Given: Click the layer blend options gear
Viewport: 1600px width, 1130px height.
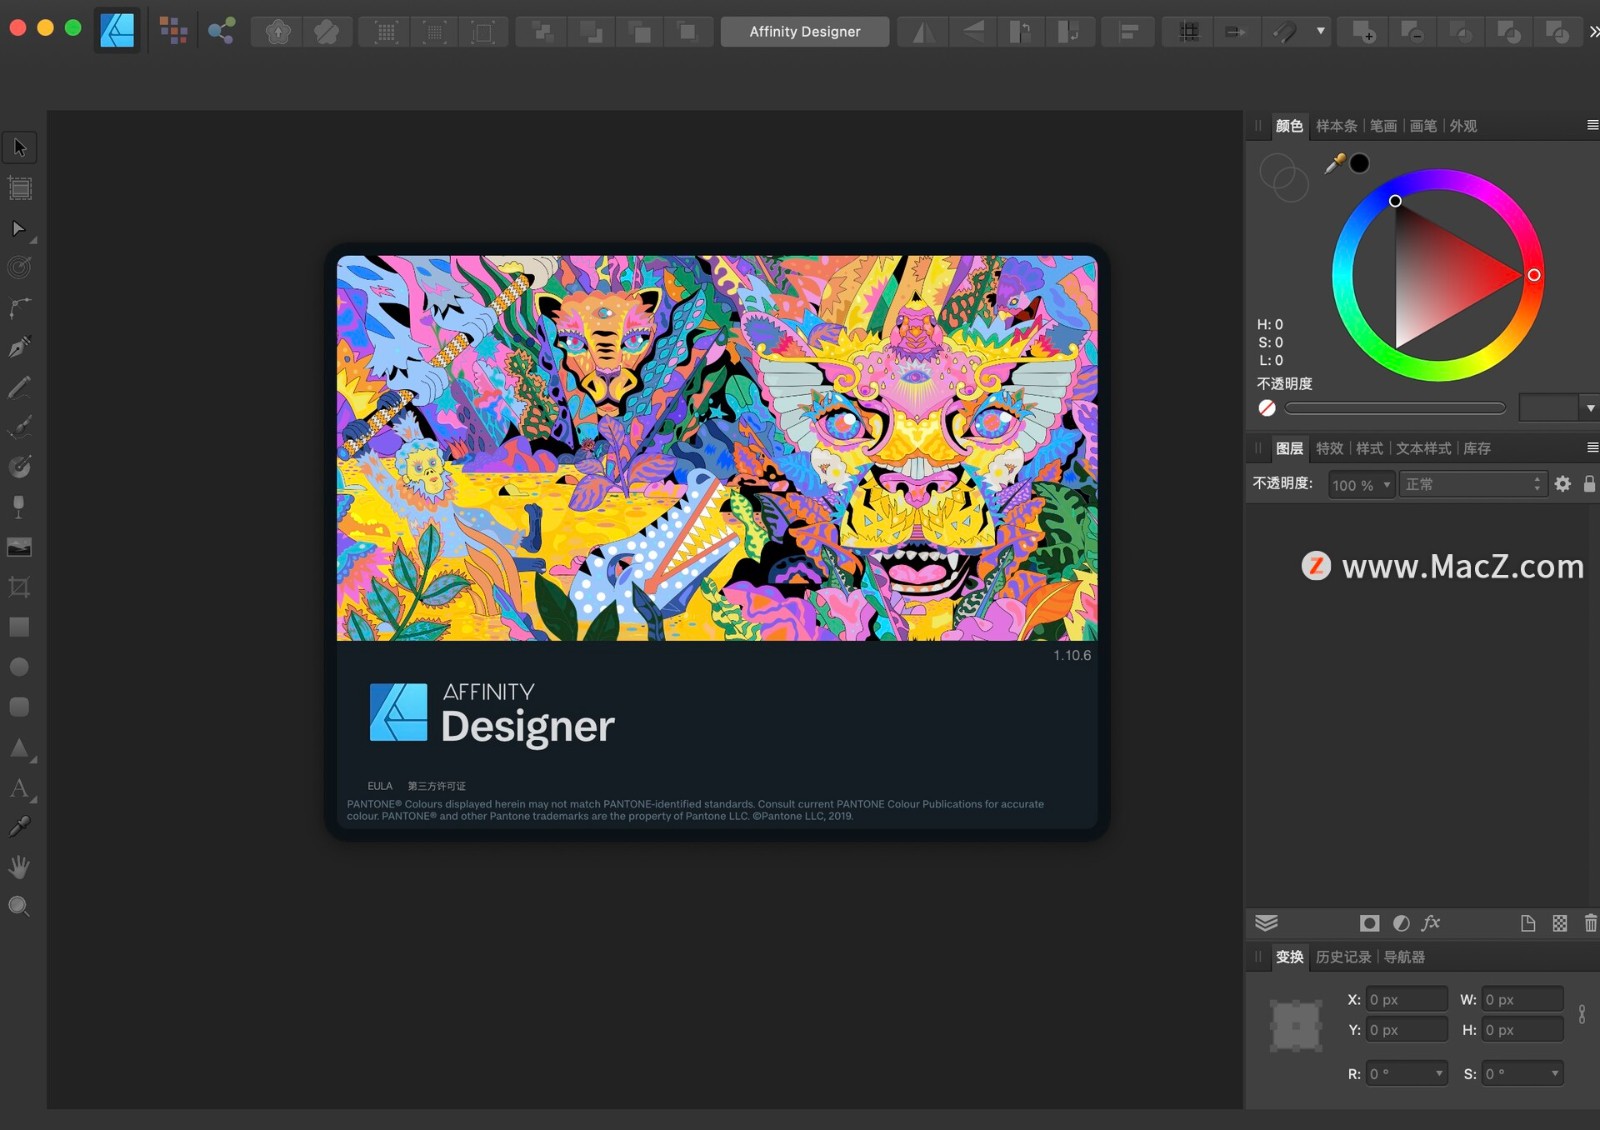Looking at the screenshot, I should (x=1563, y=485).
